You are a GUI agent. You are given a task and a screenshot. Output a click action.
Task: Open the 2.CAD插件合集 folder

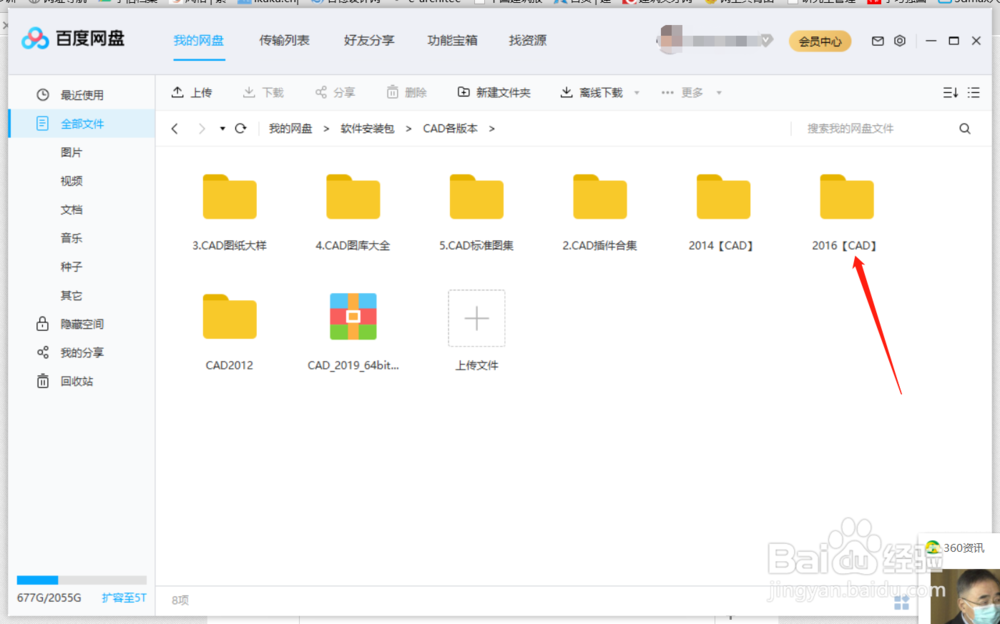pos(599,197)
